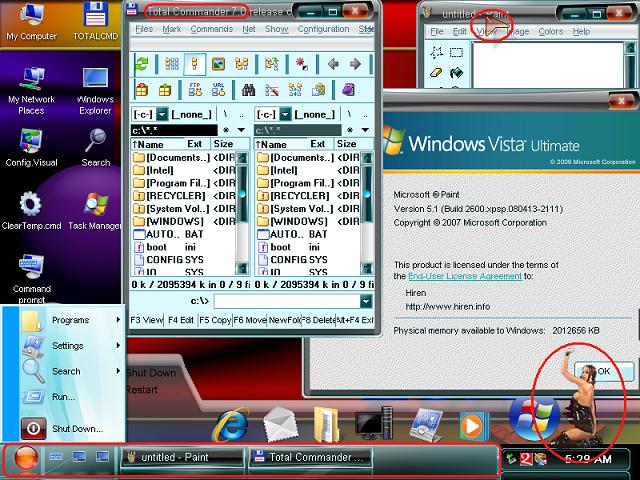The width and height of the screenshot is (640, 480).
Task: Open the Colors menu in Paint
Action: pyautogui.click(x=550, y=31)
